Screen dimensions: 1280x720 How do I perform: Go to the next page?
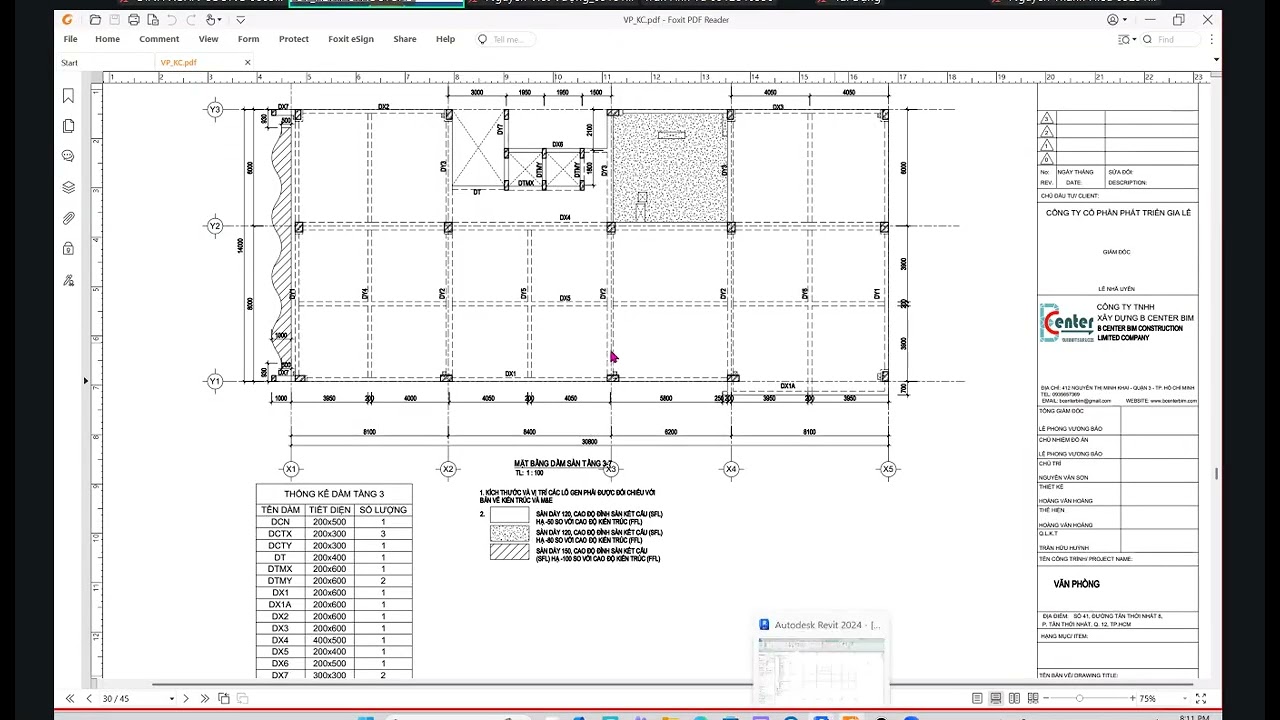187,698
